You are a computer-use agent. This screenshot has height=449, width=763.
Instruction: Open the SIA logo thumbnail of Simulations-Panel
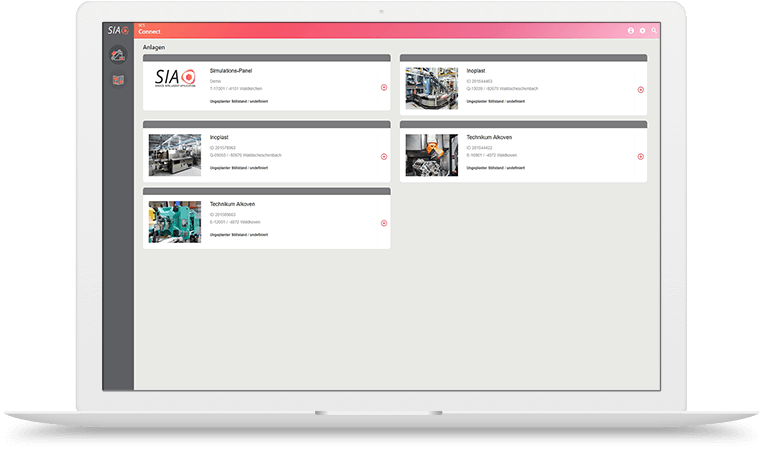175,78
